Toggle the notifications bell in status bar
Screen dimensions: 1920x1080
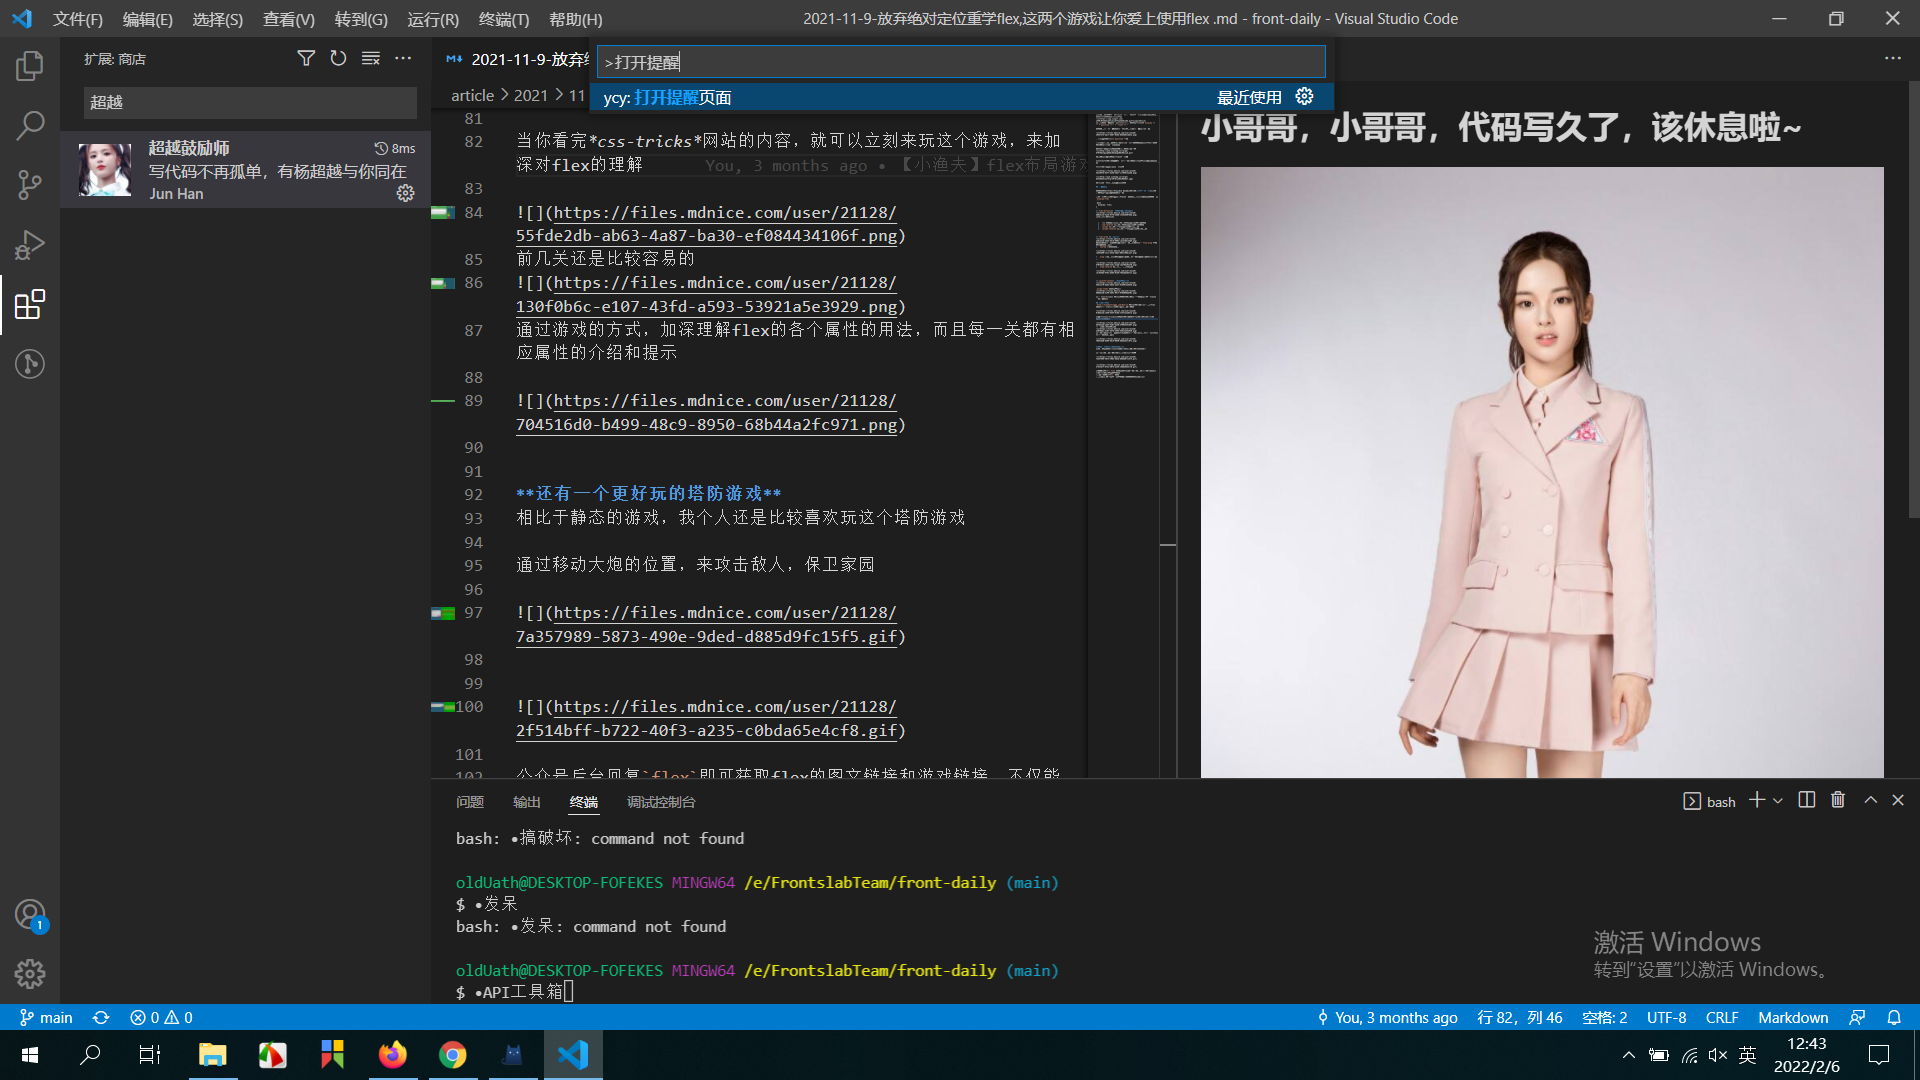[x=1894, y=1017]
